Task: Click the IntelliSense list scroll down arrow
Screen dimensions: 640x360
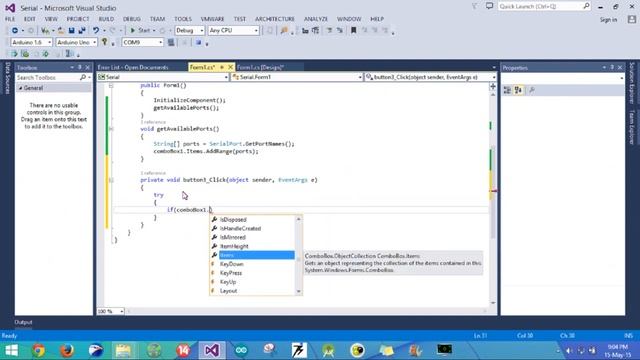Action: 299,291
